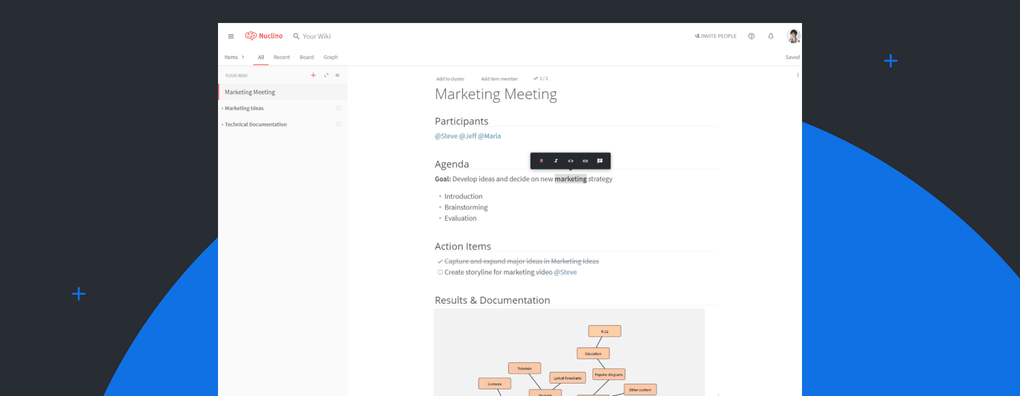
Task: Click the Saved status label
Action: (792, 57)
